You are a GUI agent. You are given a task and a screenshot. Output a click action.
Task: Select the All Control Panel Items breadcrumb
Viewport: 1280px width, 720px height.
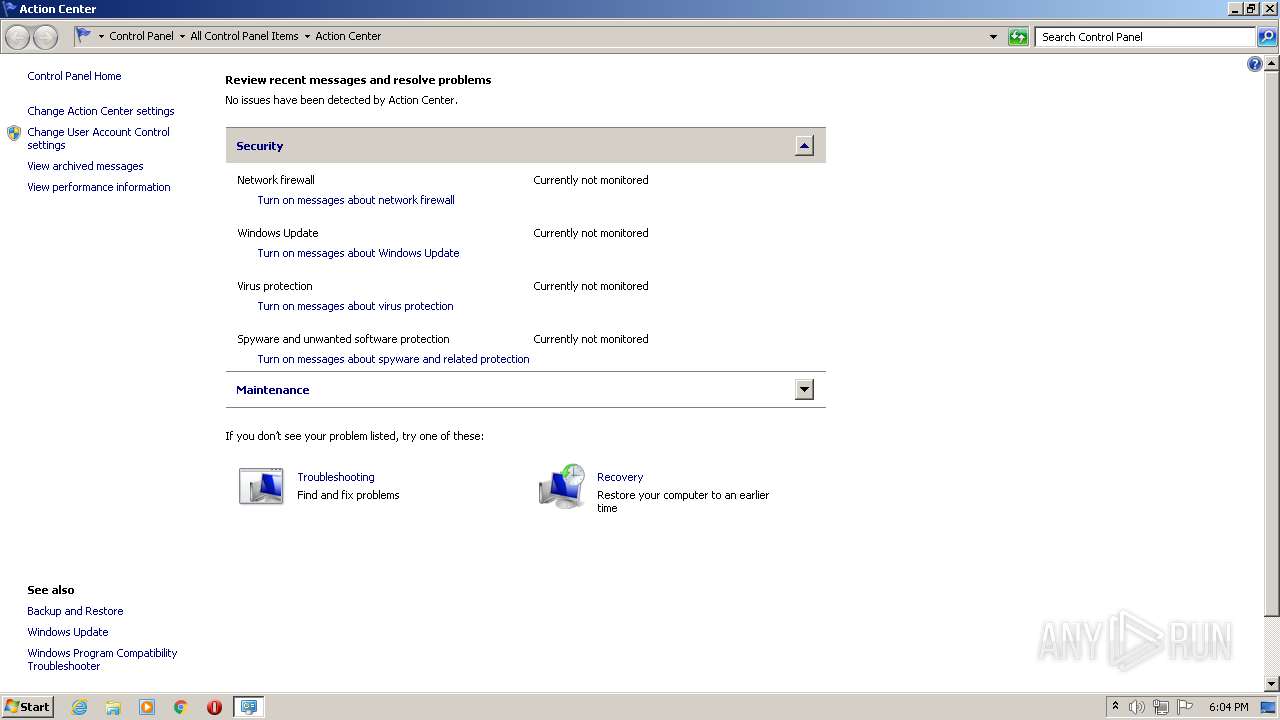(244, 36)
